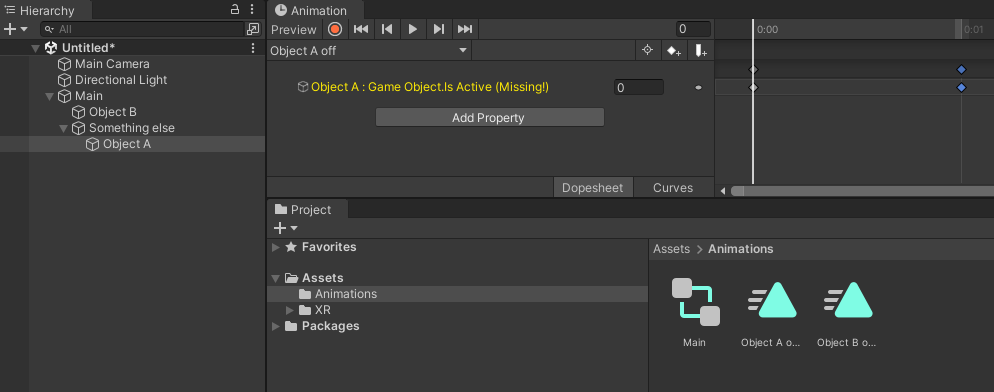The height and width of the screenshot is (392, 994).
Task: Select the Object A animation clip asset
Action: click(x=771, y=312)
